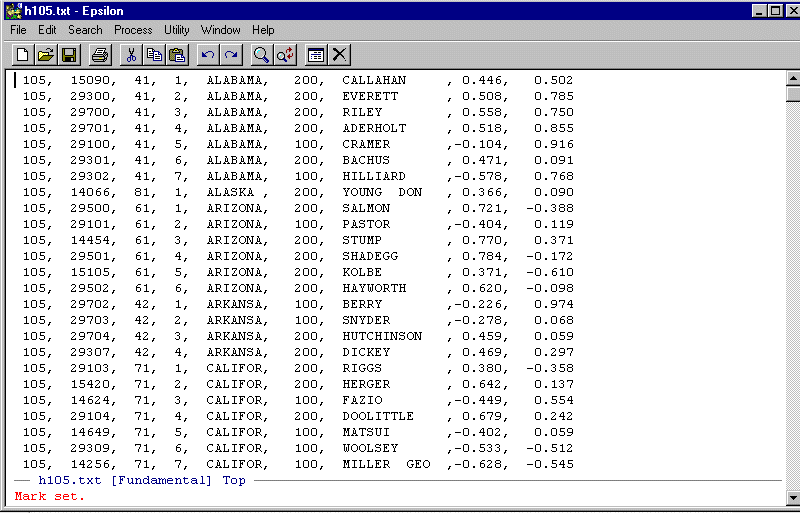Open the Search menu
The height and width of the screenshot is (513, 800).
[x=85, y=30]
